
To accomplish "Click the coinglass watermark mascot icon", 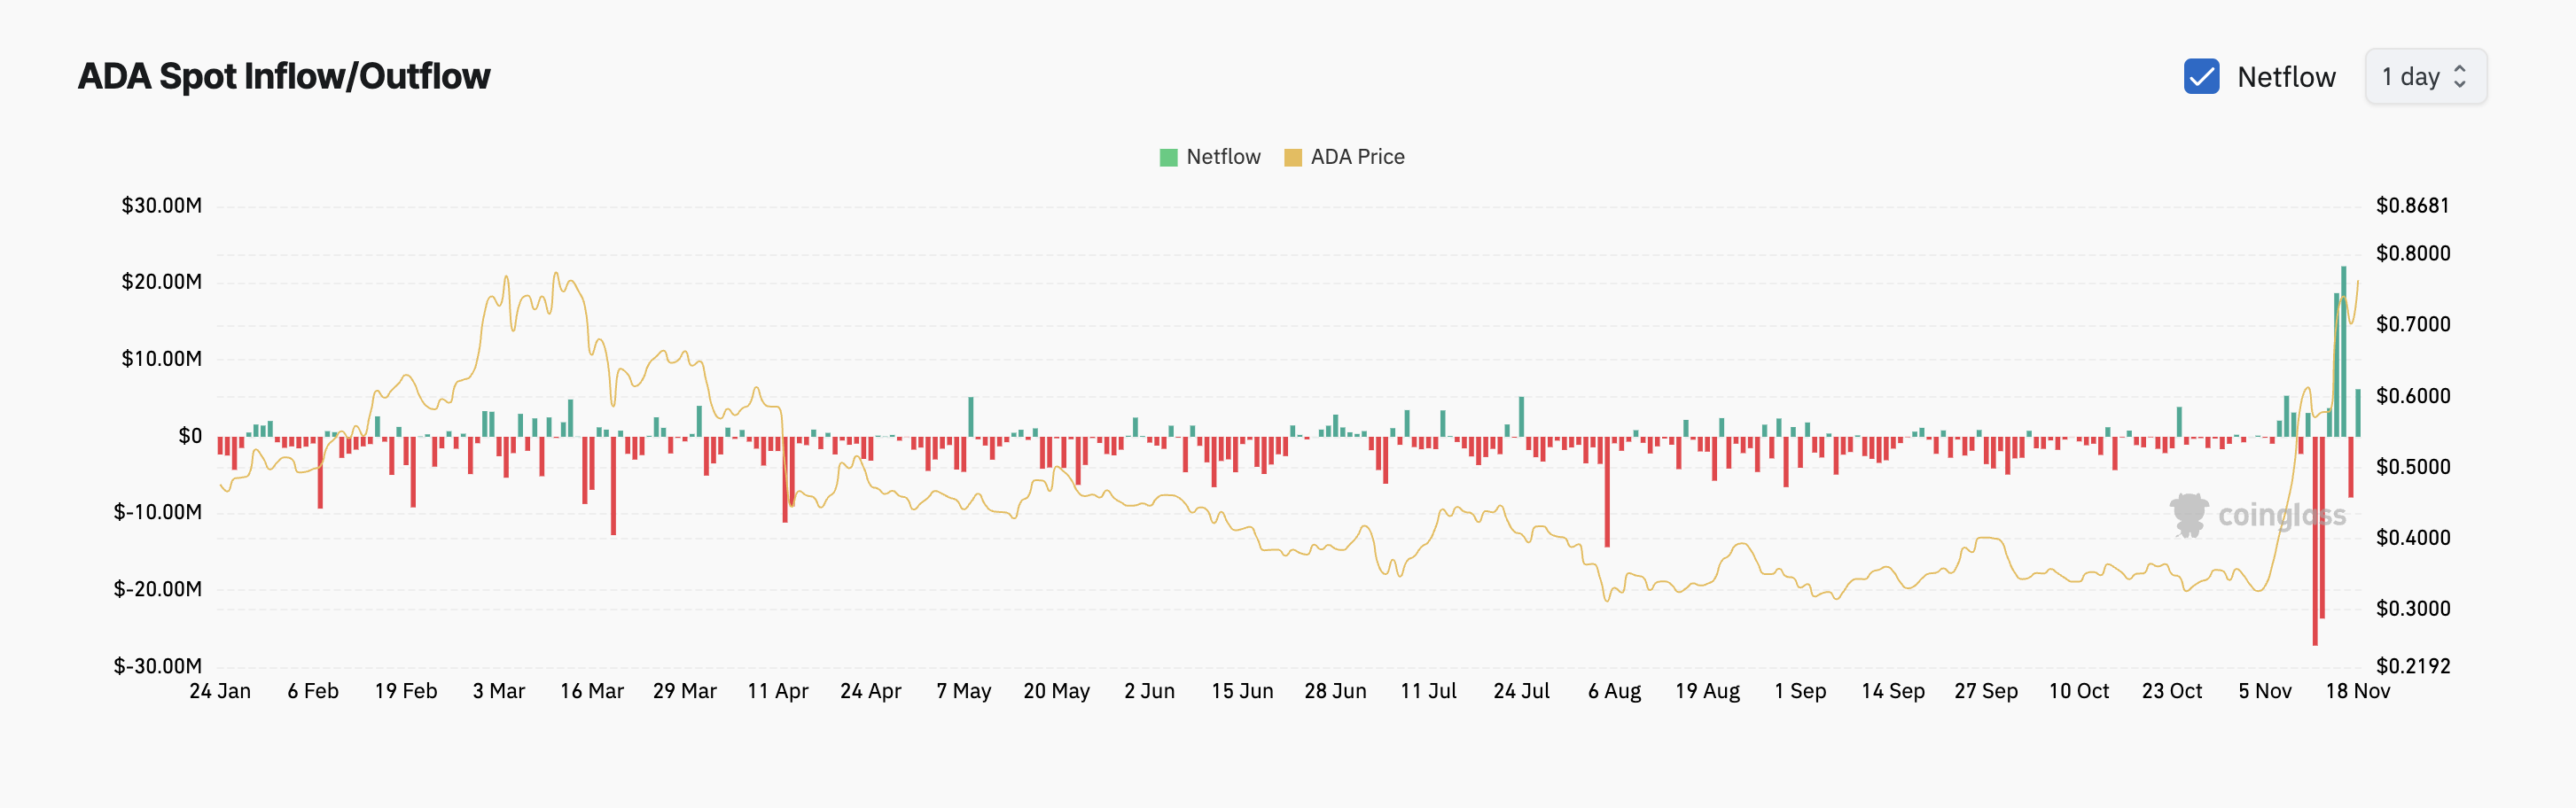I will click(x=2189, y=515).
